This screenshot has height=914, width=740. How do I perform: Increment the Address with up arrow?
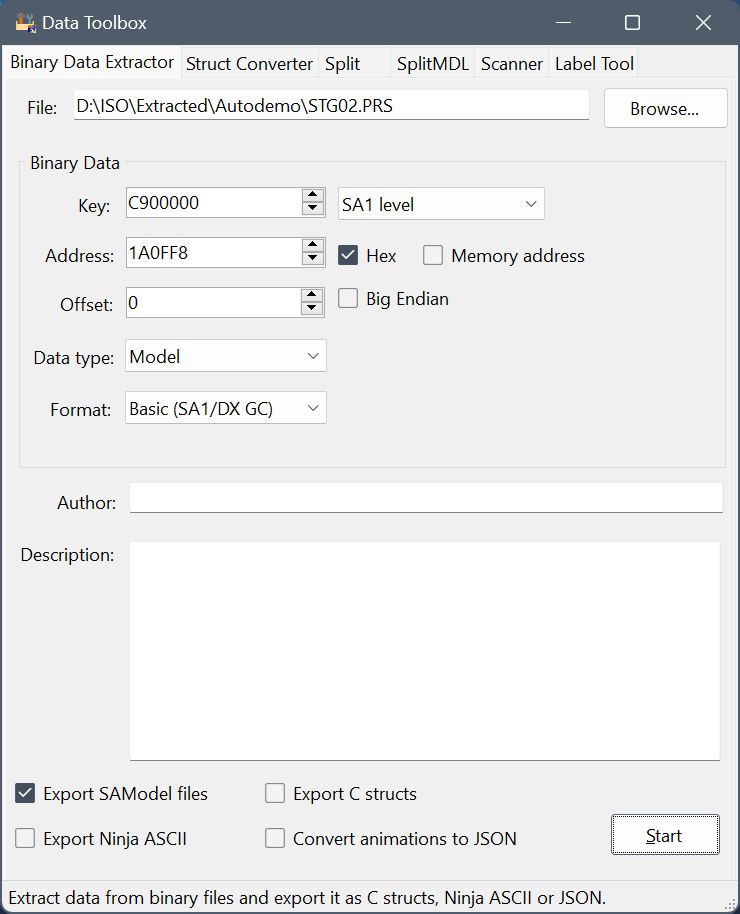tap(313, 245)
